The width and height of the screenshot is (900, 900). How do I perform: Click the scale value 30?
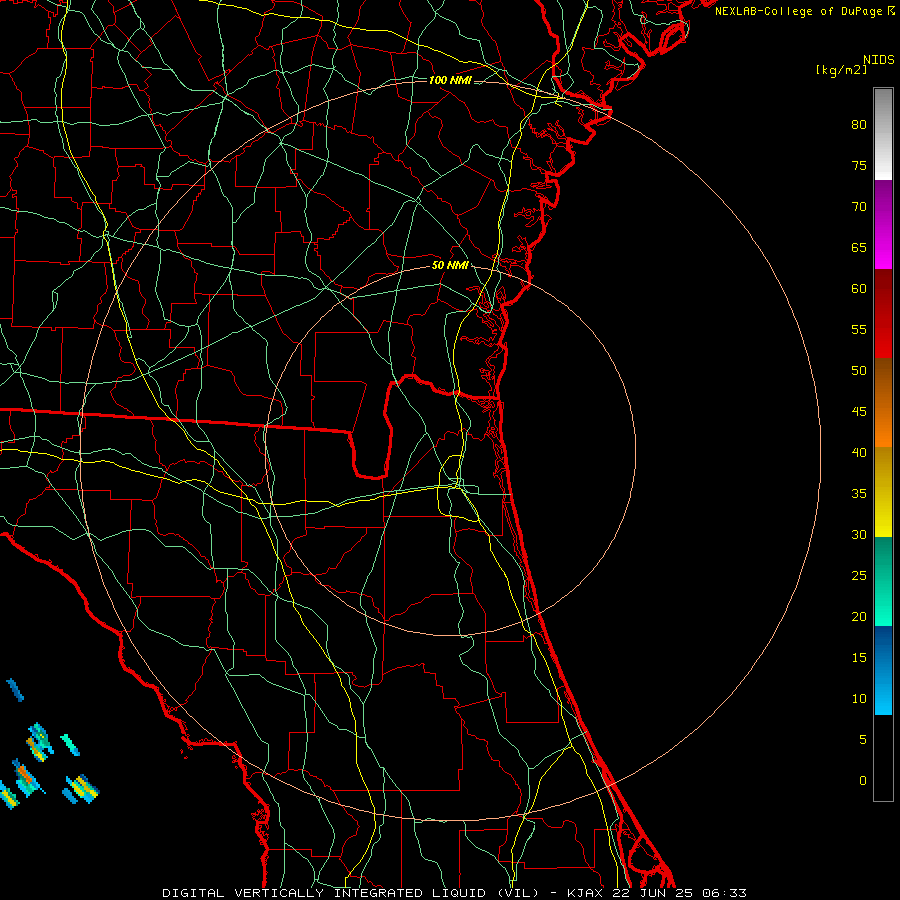[859, 535]
